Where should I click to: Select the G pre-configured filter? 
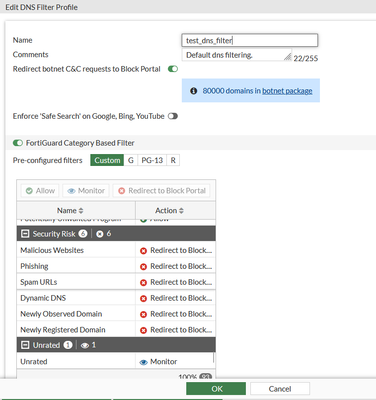[x=131, y=160]
